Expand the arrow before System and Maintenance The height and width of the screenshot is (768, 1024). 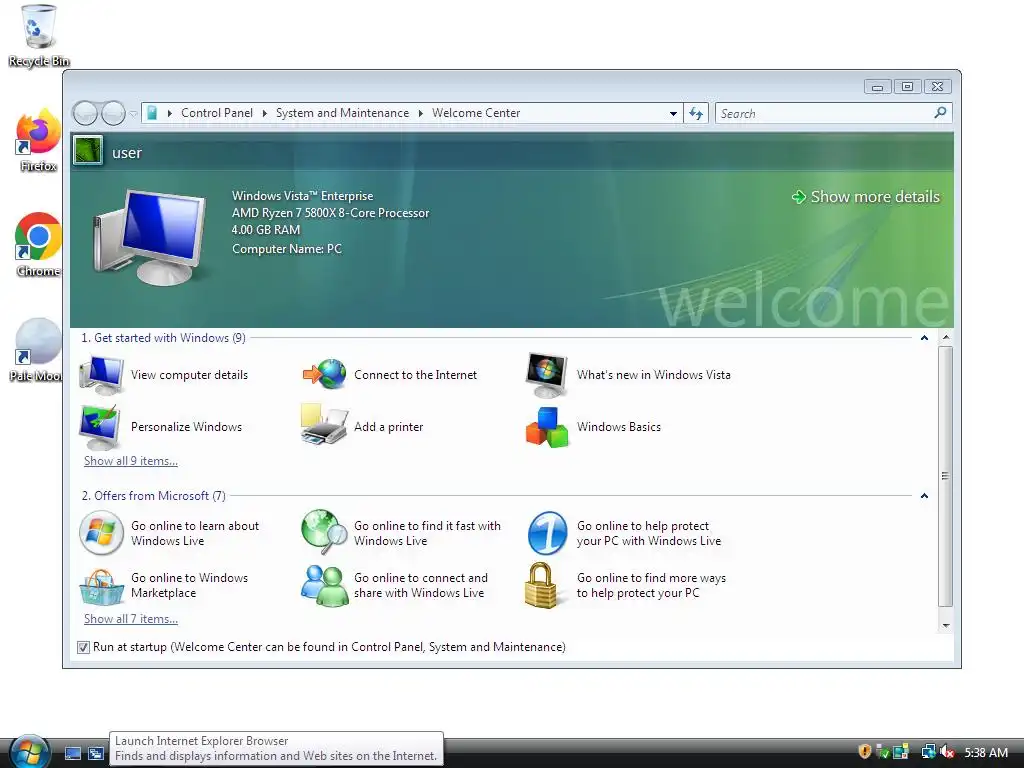coord(264,114)
